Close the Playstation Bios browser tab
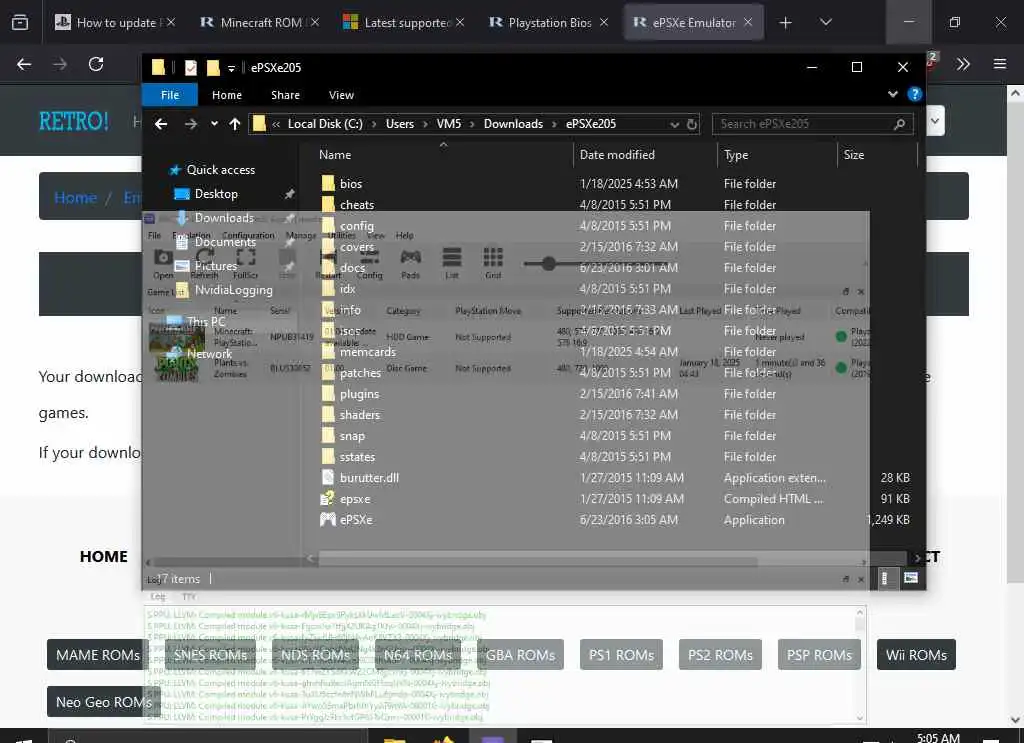Viewport: 1024px width, 743px height. (604, 22)
